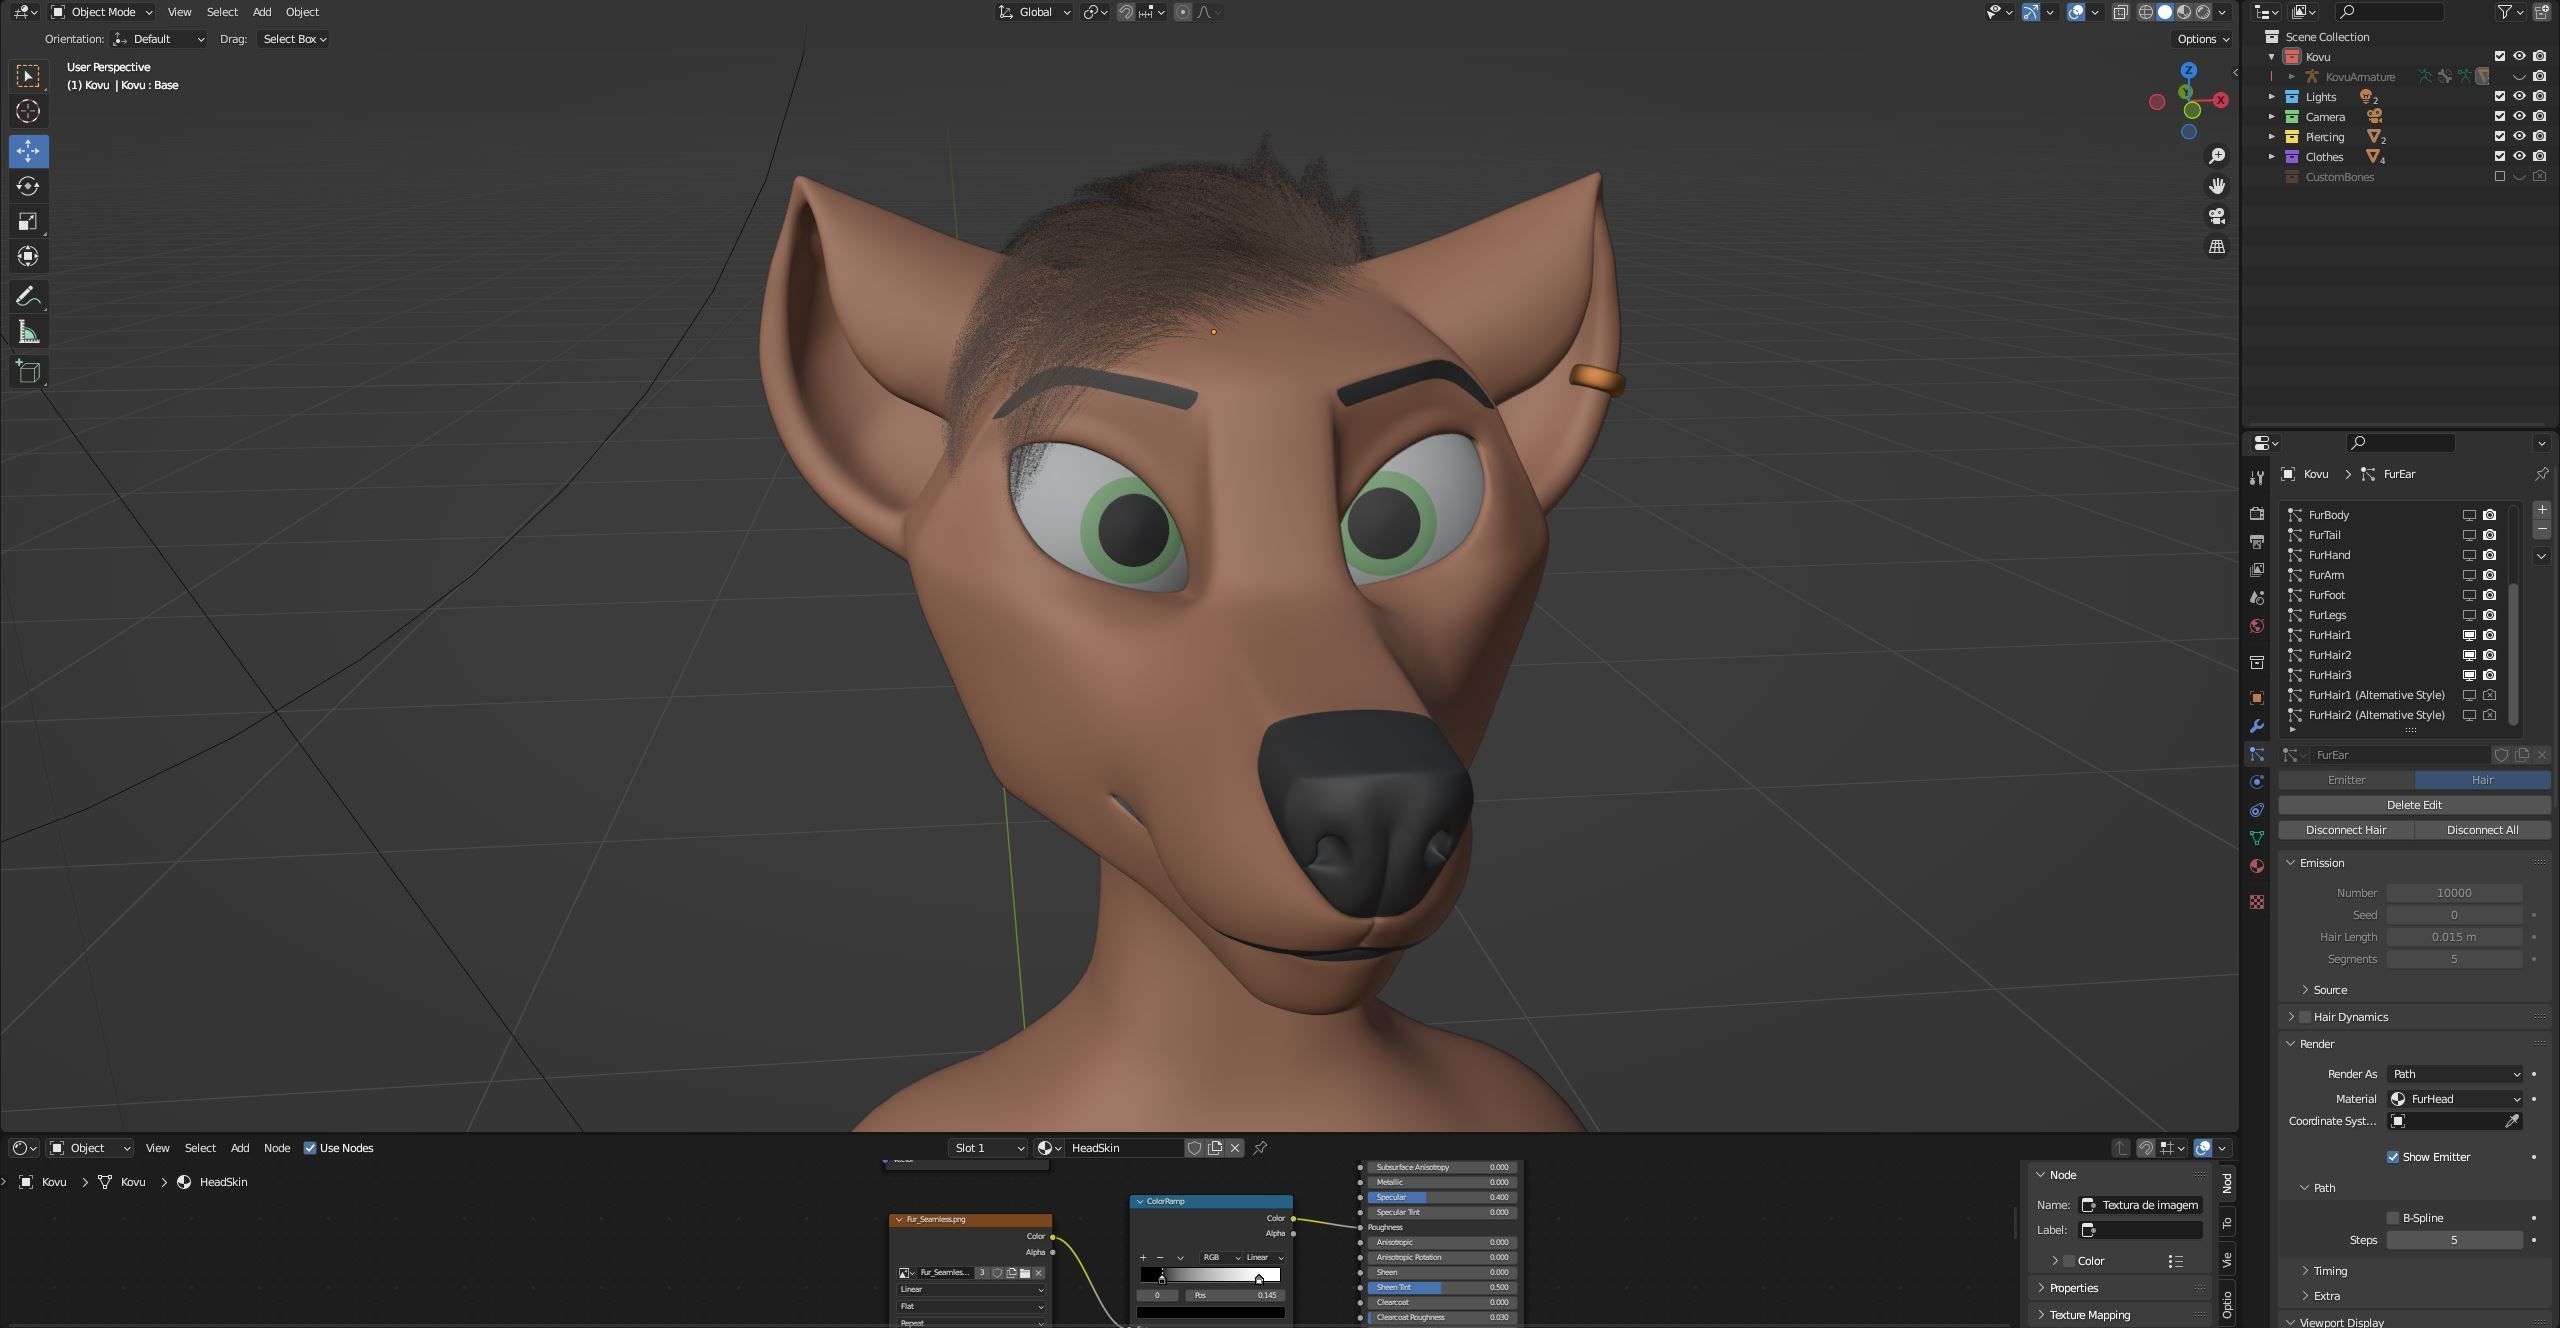Switch to the Emitter tab

pos(2346,780)
